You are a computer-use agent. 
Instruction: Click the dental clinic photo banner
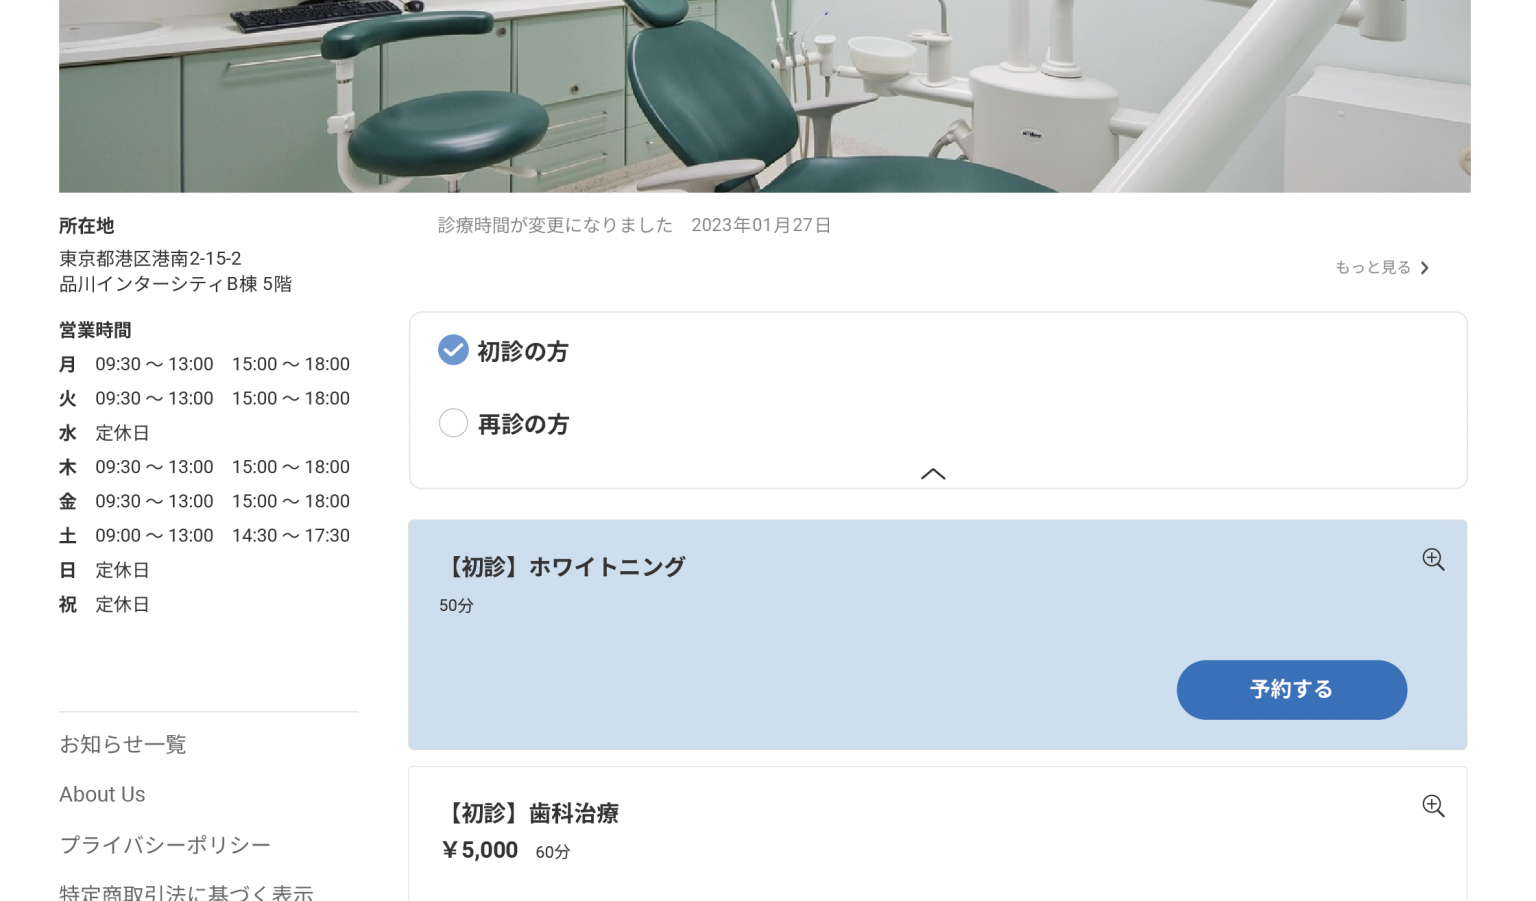tap(764, 96)
